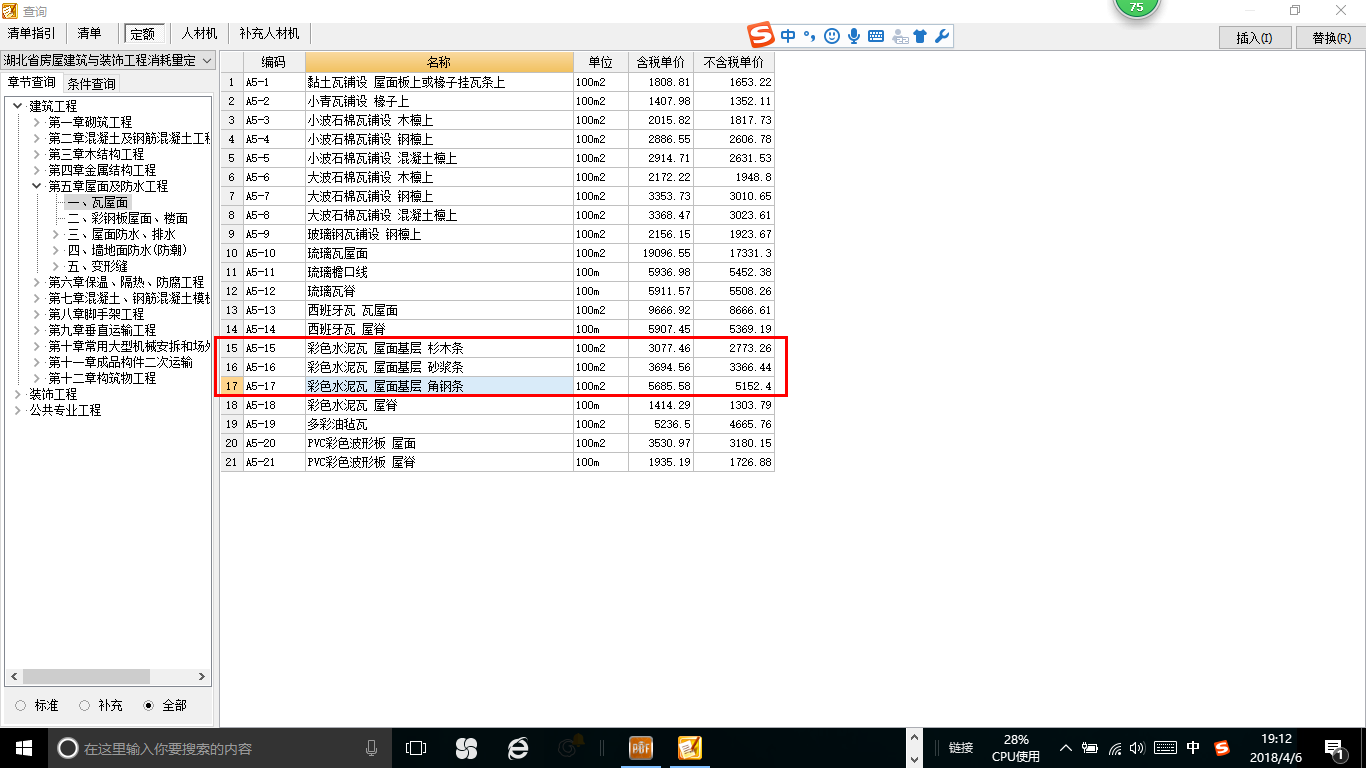Expand 三、屋面防水、排水 node
Screen dimensions: 1366x768
click(x=56, y=234)
